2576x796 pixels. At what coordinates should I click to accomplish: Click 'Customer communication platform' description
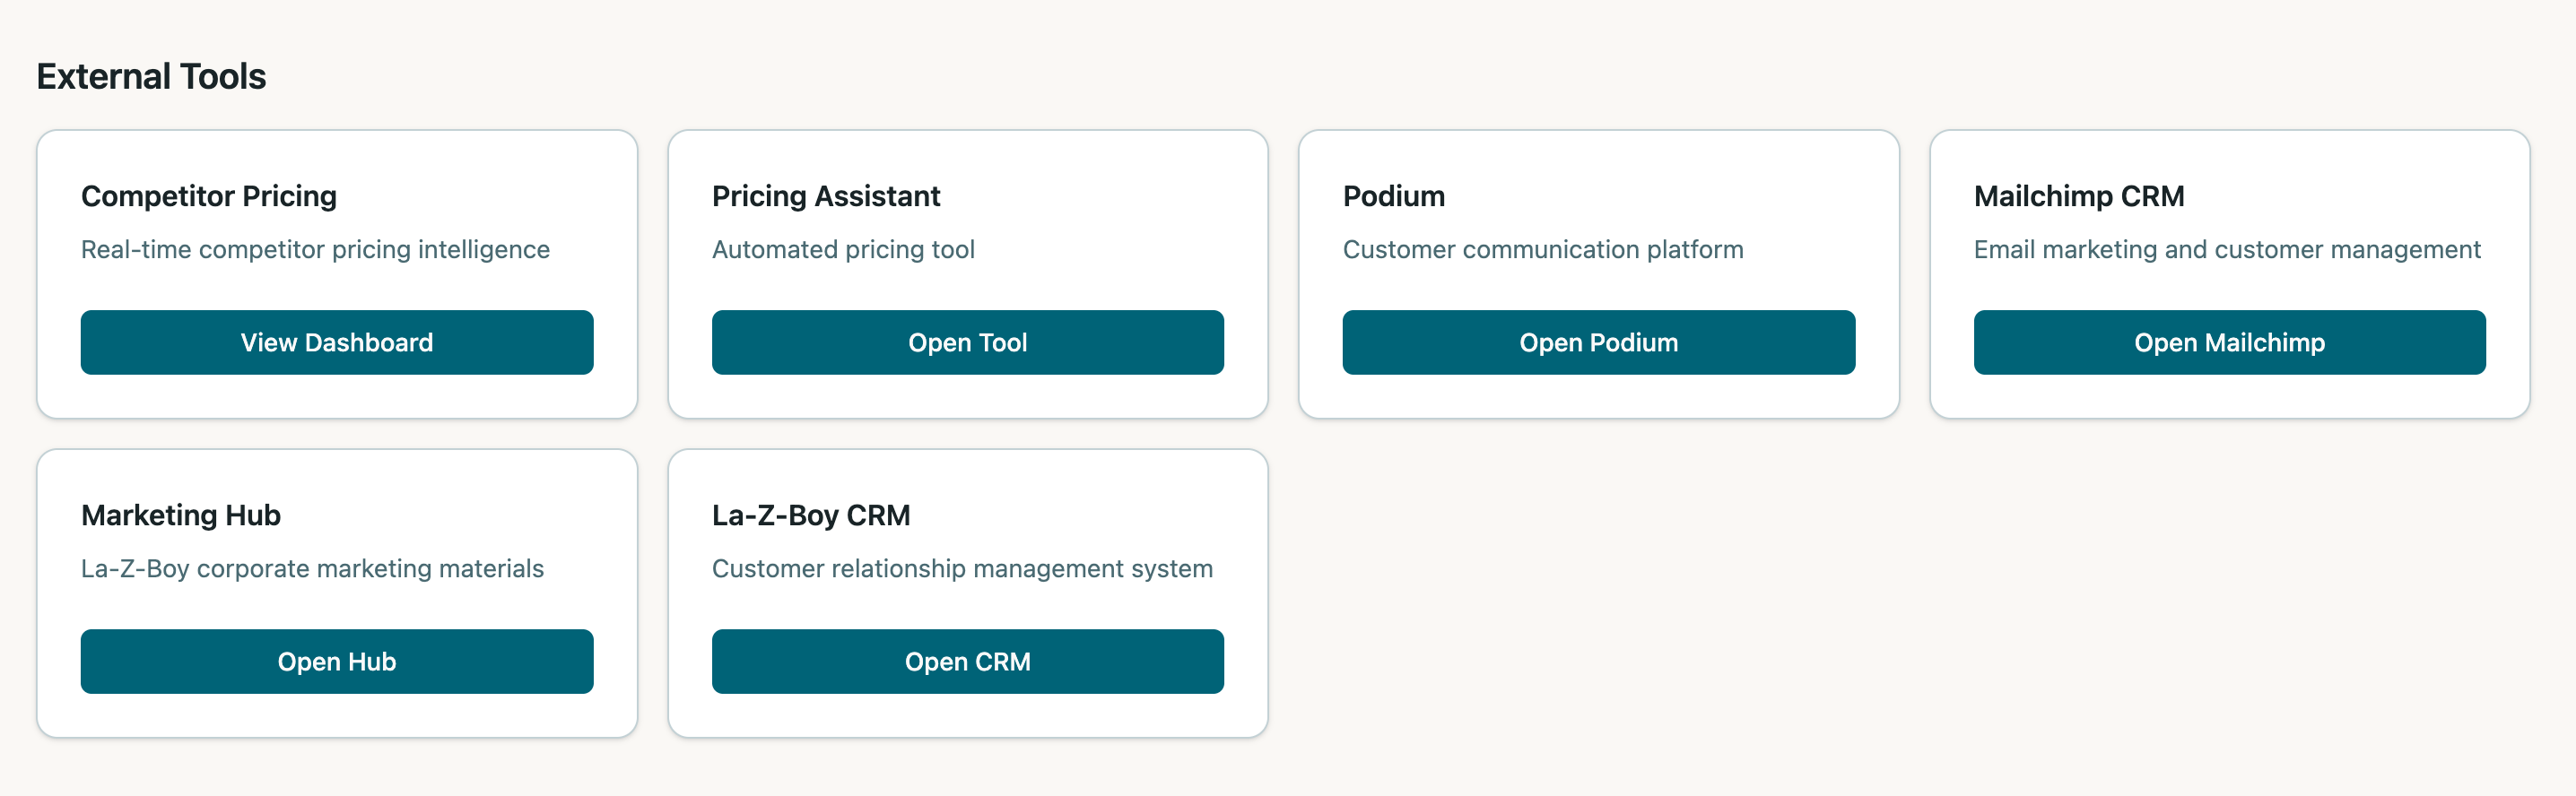[x=1543, y=249]
